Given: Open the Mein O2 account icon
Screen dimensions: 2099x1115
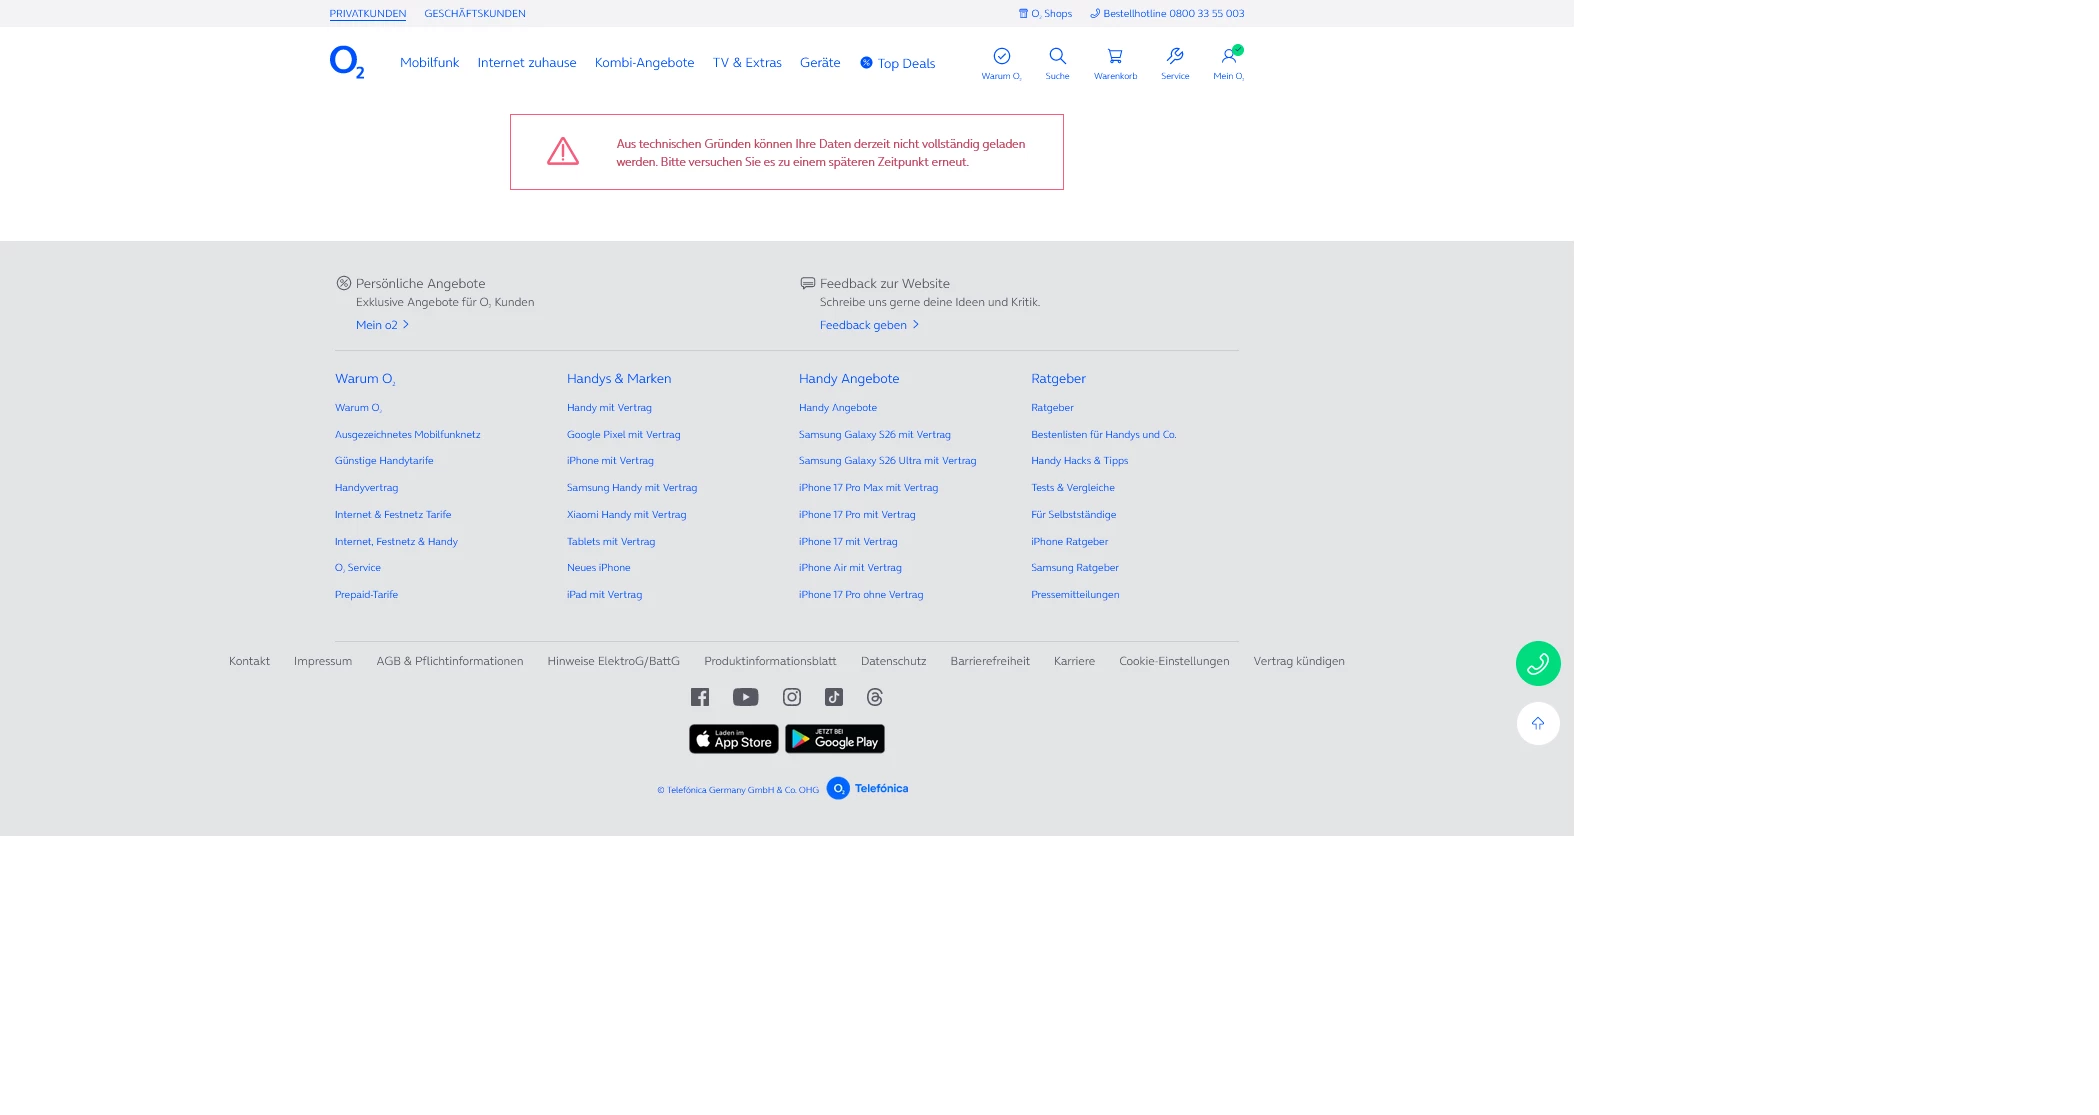Looking at the screenshot, I should click(1229, 57).
